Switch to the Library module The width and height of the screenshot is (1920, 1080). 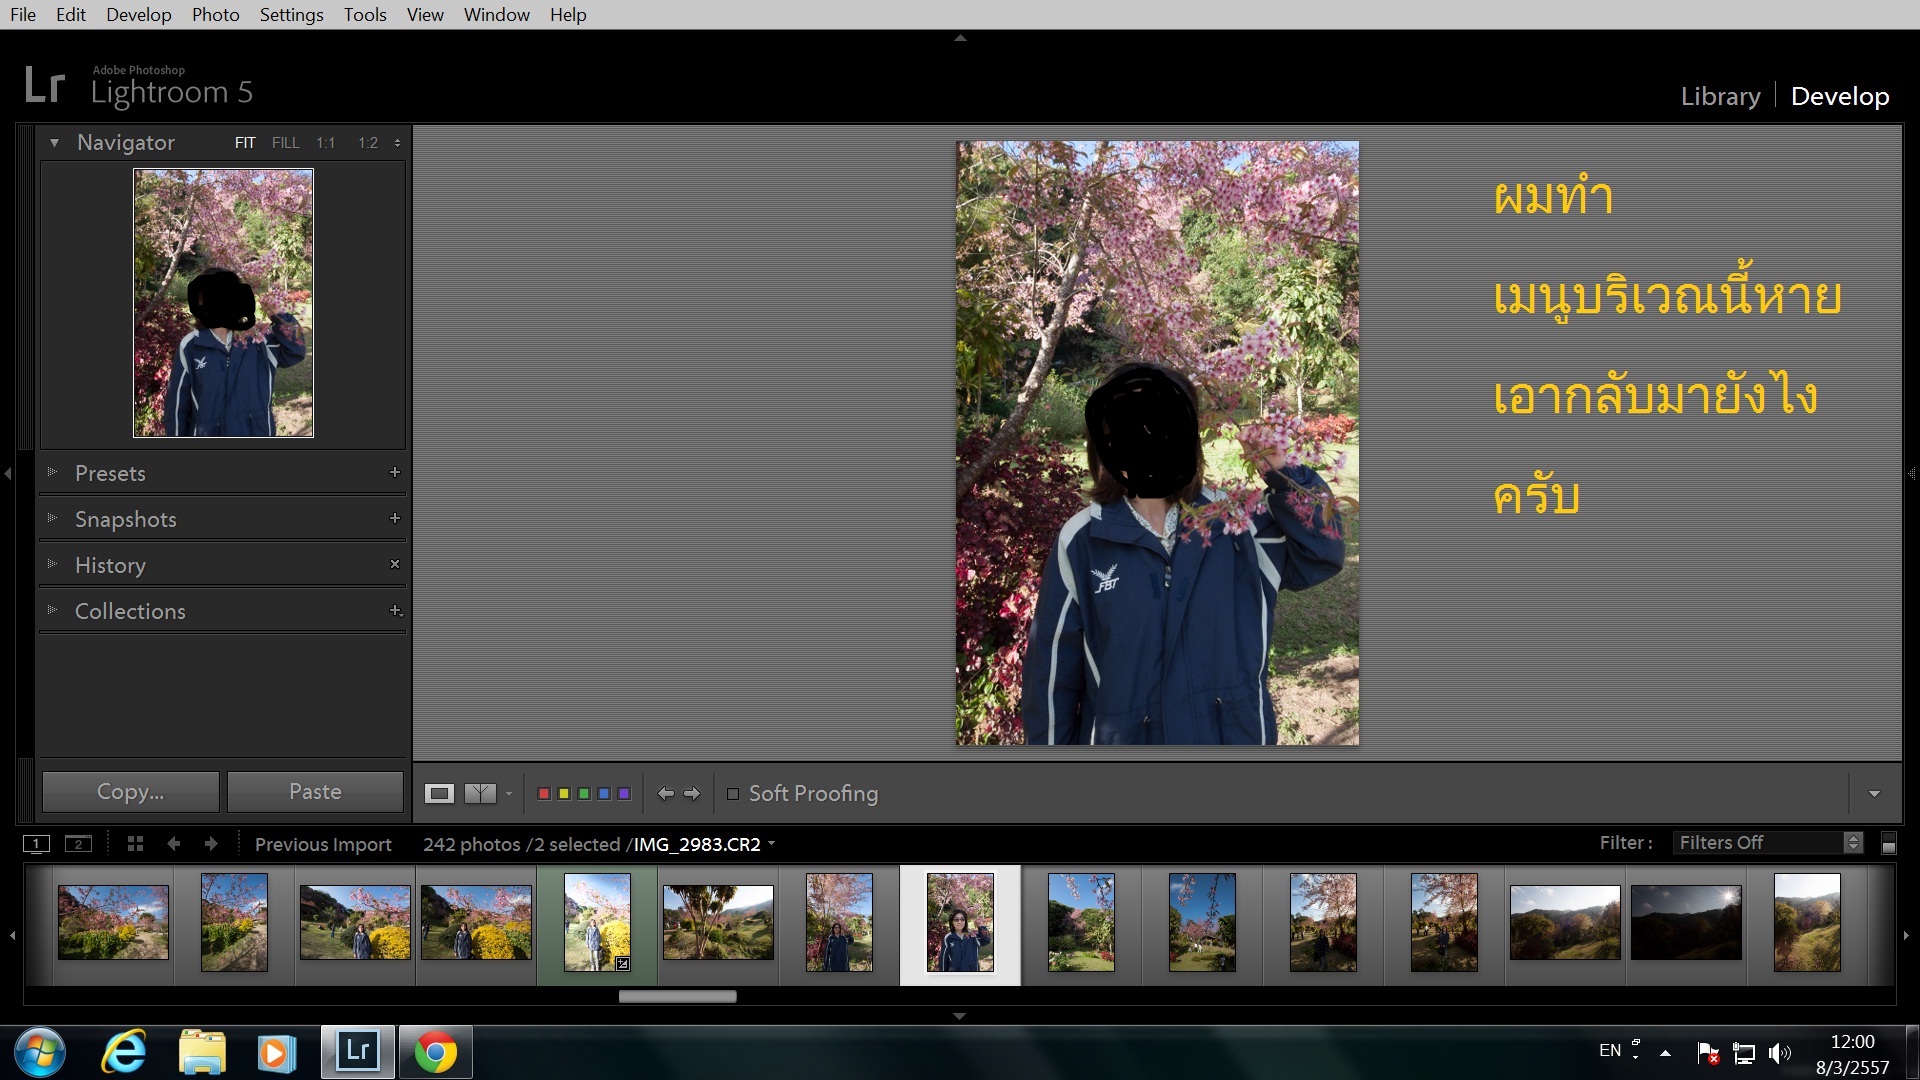pyautogui.click(x=1720, y=96)
